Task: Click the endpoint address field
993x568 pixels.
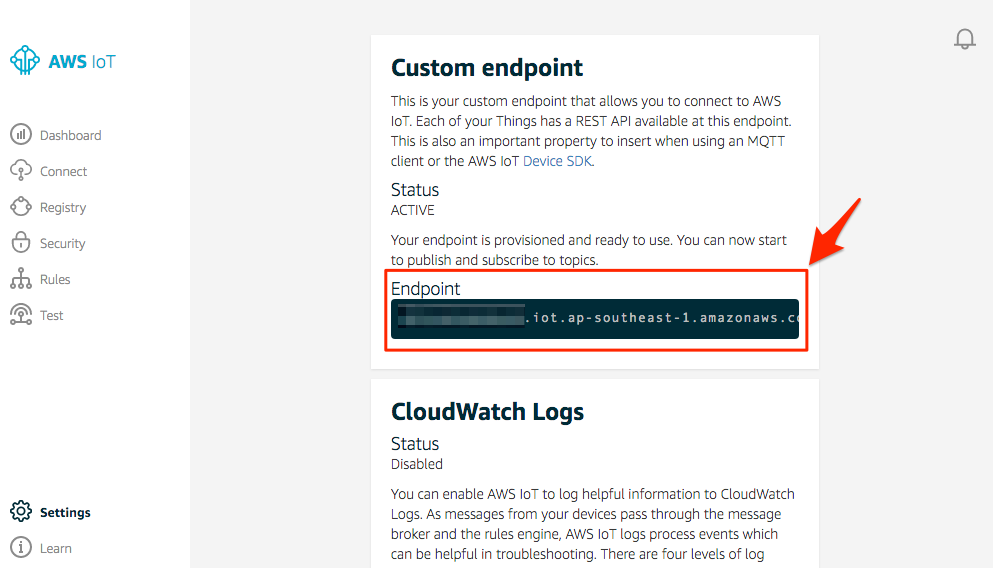Action: click(595, 319)
